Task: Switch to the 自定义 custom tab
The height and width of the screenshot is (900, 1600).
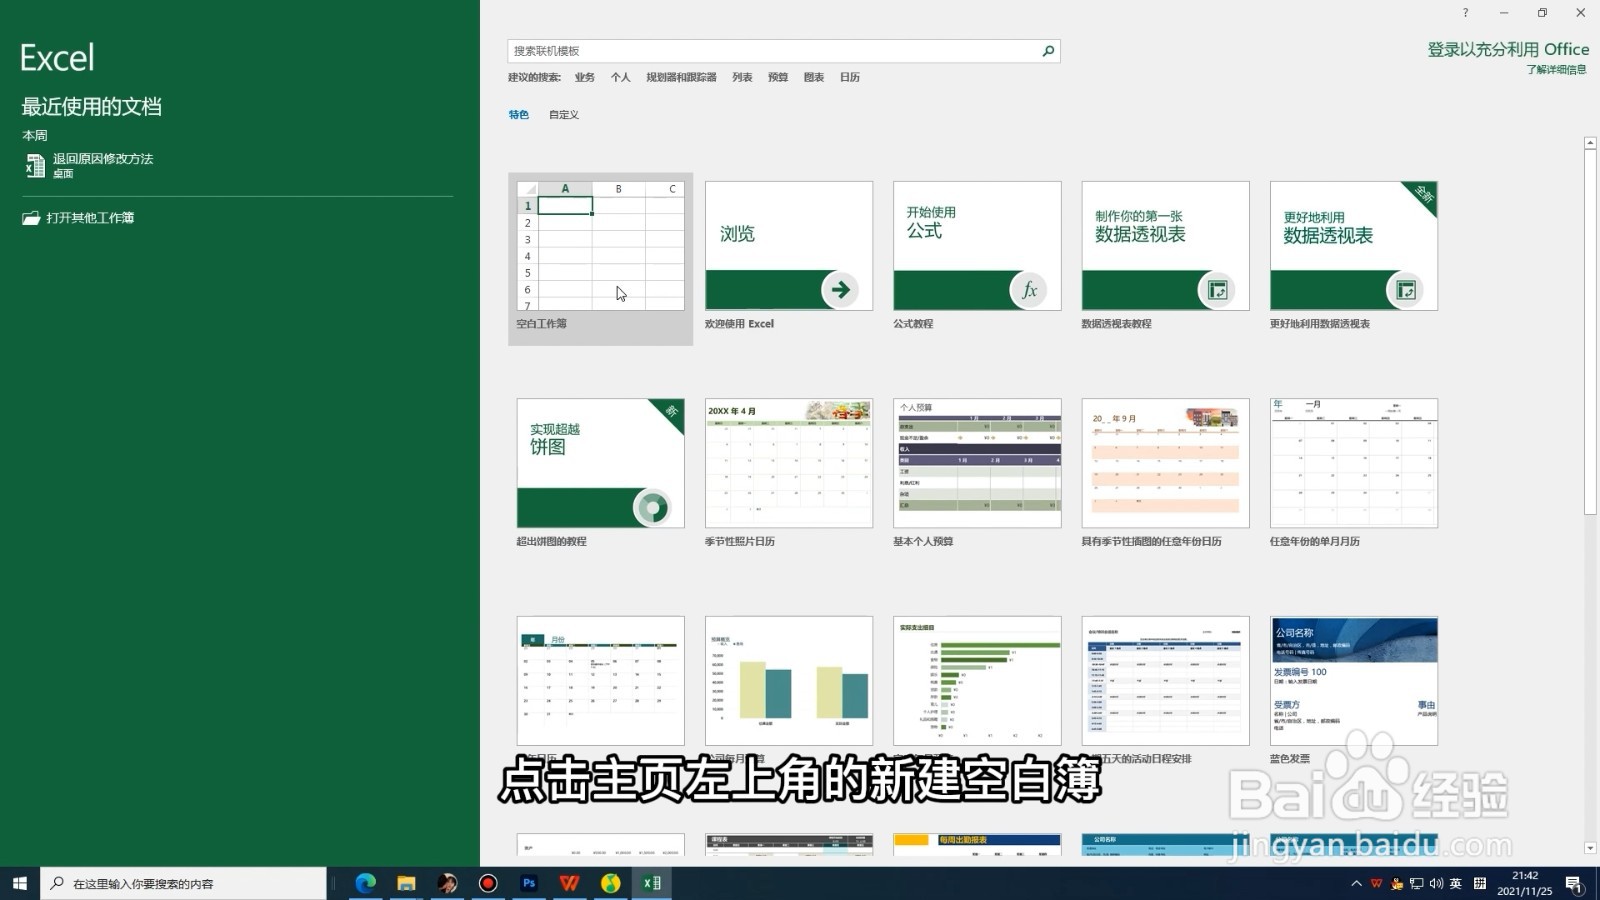Action: pos(564,115)
